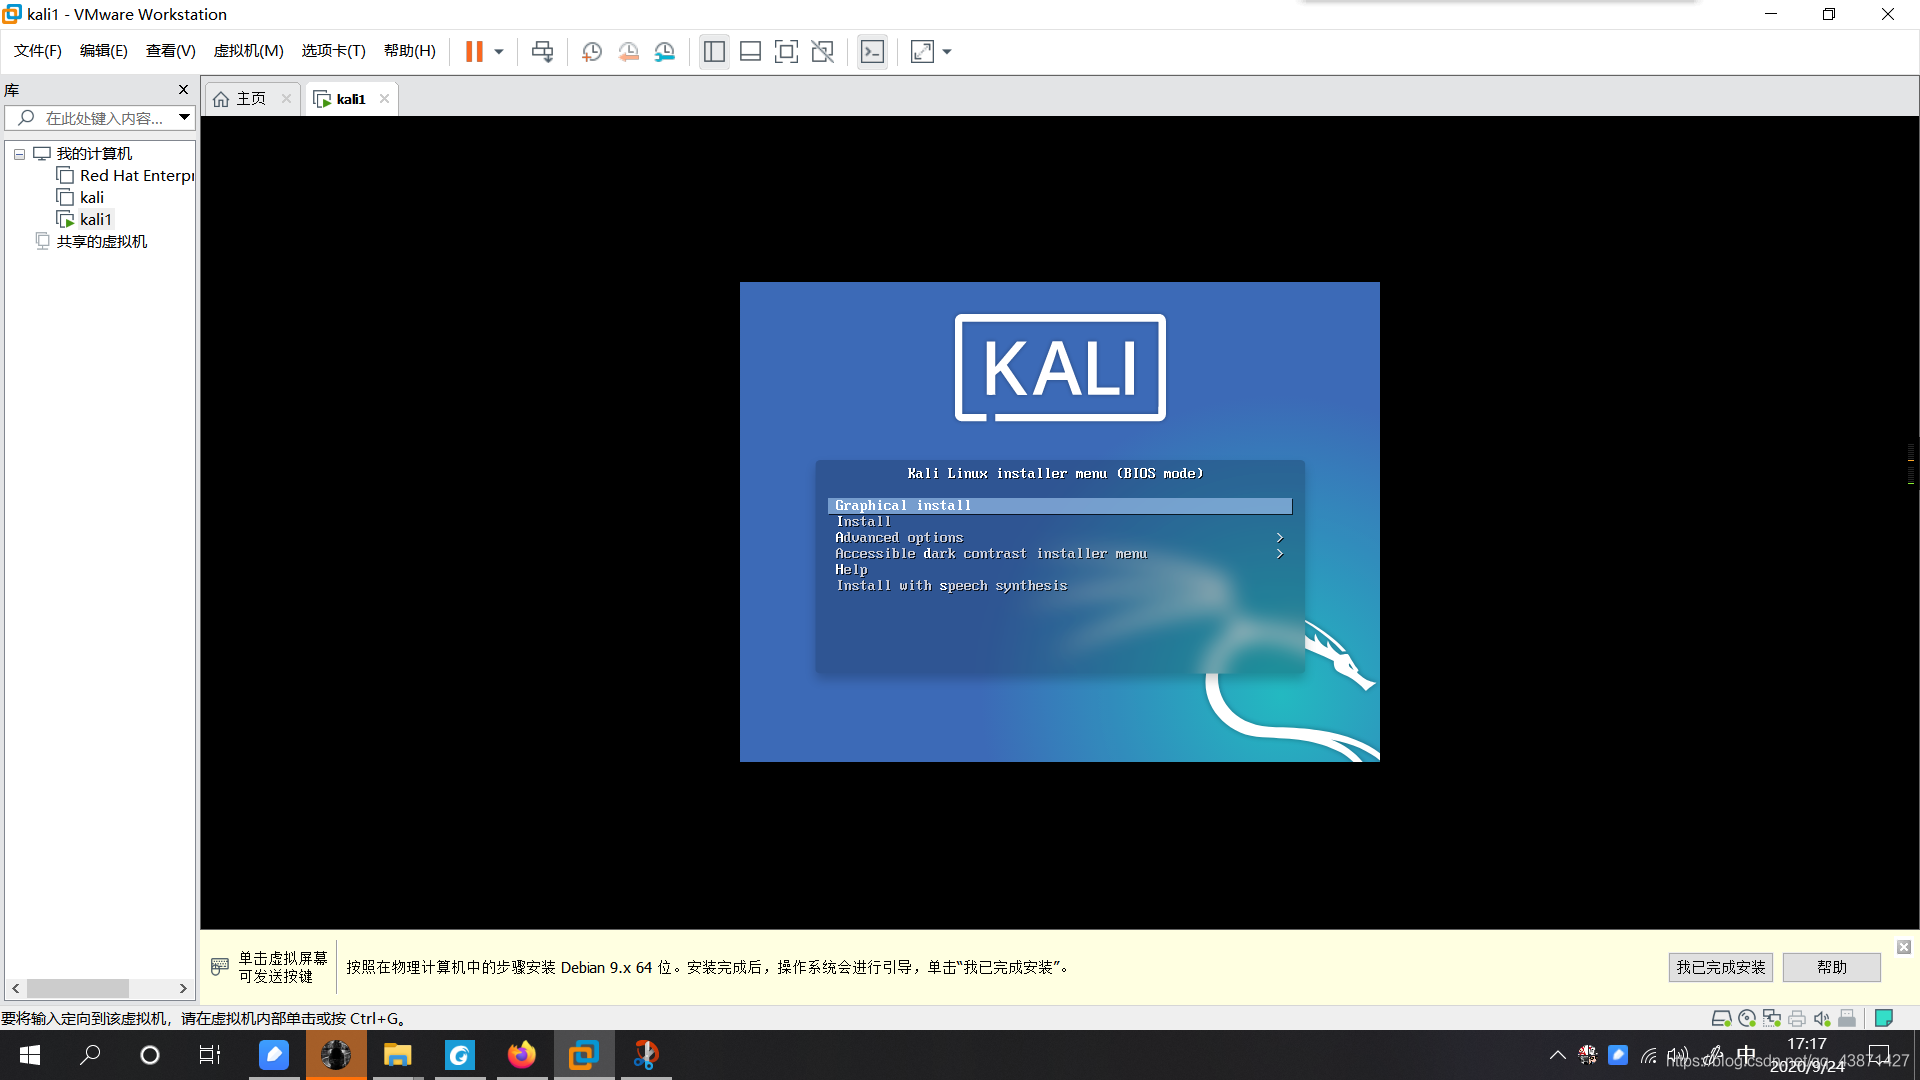Screen dimensions: 1920x1080
Task: Select Advanced options in Kali menu
Action: pyautogui.click(x=1060, y=538)
